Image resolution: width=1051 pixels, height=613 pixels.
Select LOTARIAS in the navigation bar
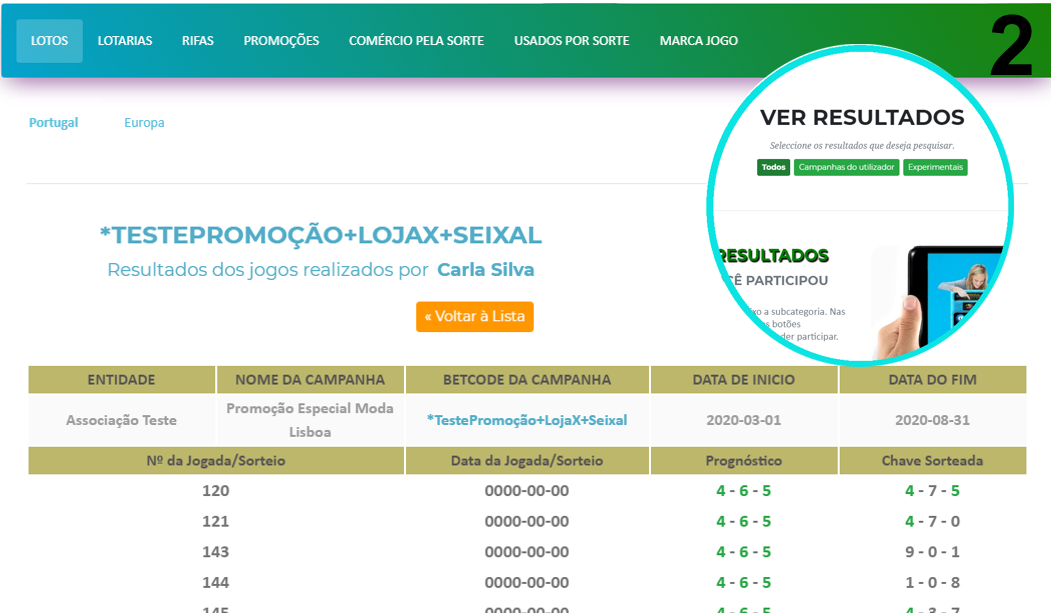click(125, 41)
